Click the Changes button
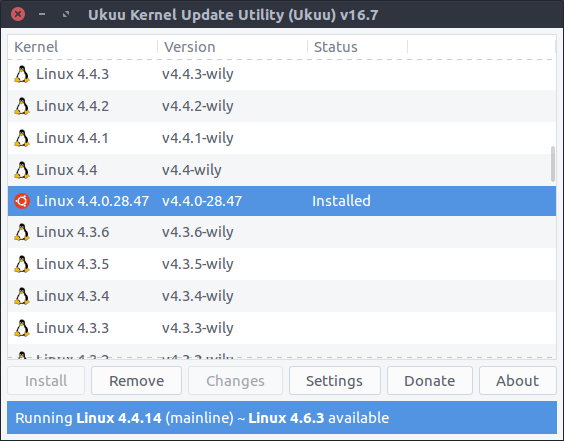 tap(235, 381)
